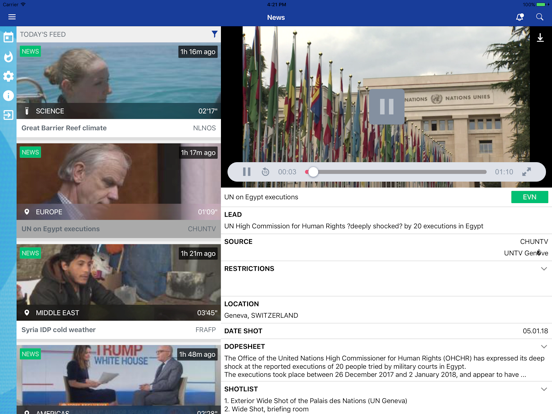Enter fullscreen video mode

tap(526, 172)
